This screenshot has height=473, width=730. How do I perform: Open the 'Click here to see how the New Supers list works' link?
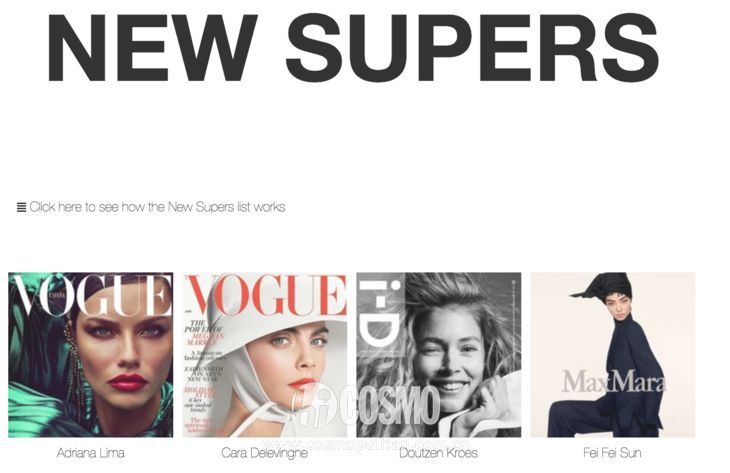point(157,207)
